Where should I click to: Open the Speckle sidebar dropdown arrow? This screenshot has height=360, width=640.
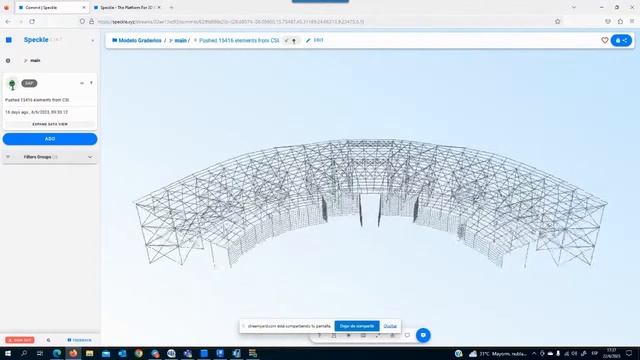point(92,40)
